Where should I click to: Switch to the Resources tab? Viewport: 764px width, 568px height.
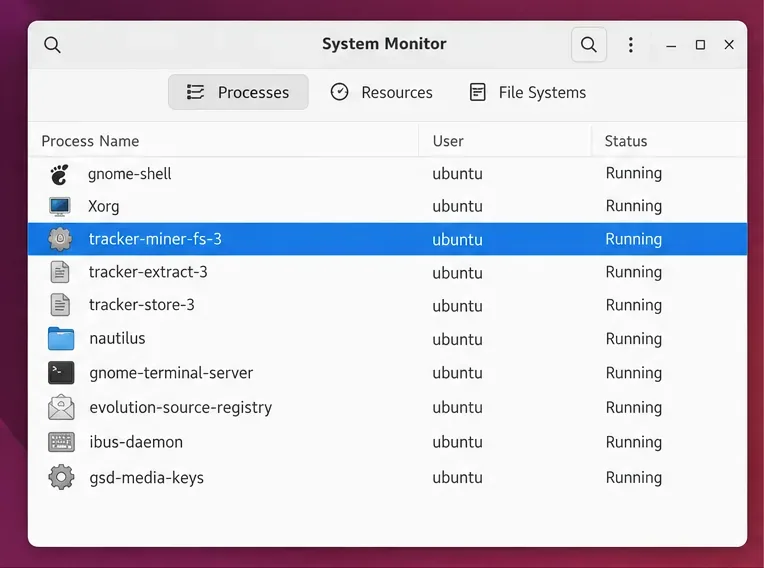[382, 92]
